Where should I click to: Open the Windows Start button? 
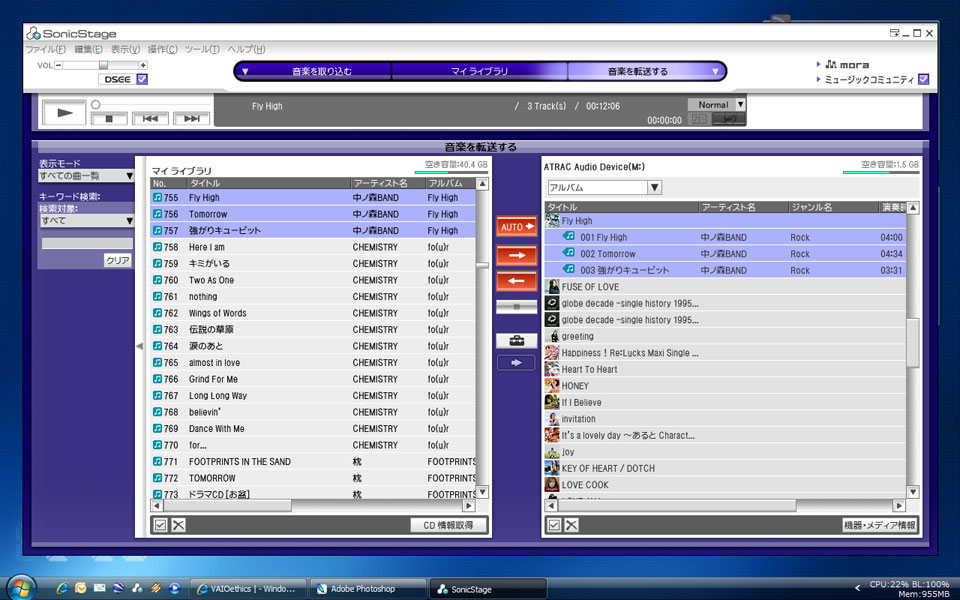[x=21, y=588]
